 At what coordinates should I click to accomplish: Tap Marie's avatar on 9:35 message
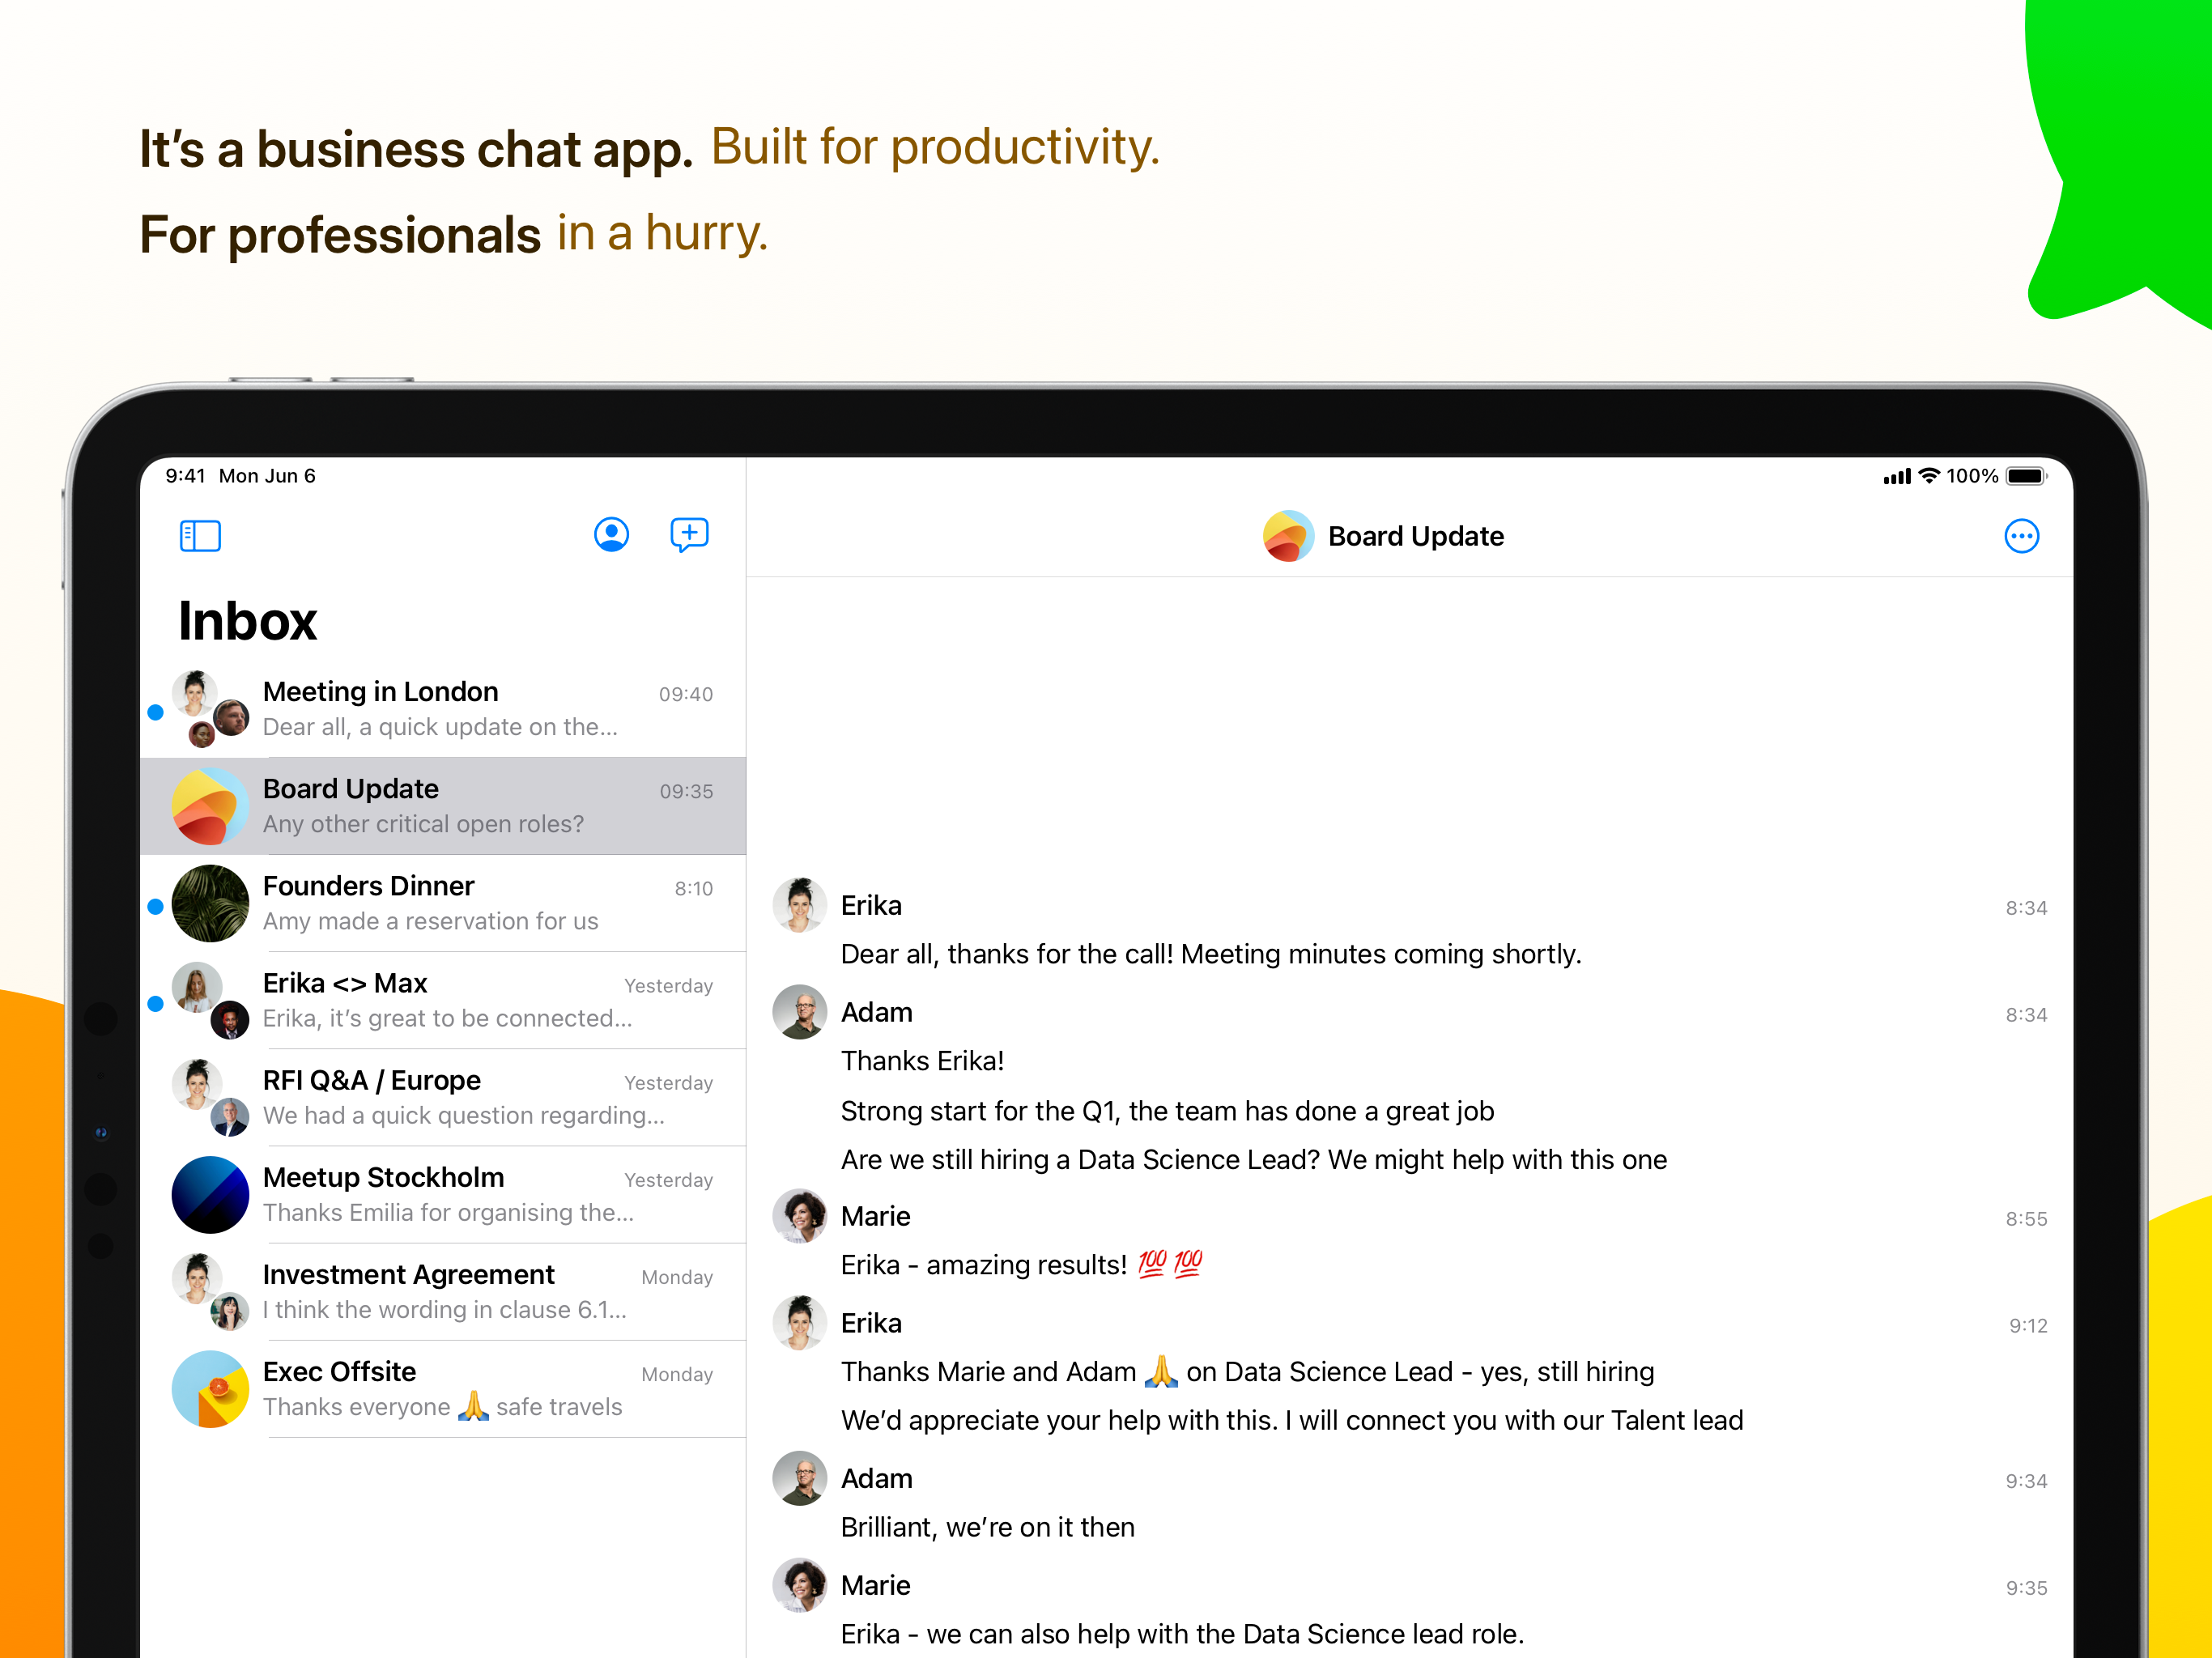(799, 1585)
